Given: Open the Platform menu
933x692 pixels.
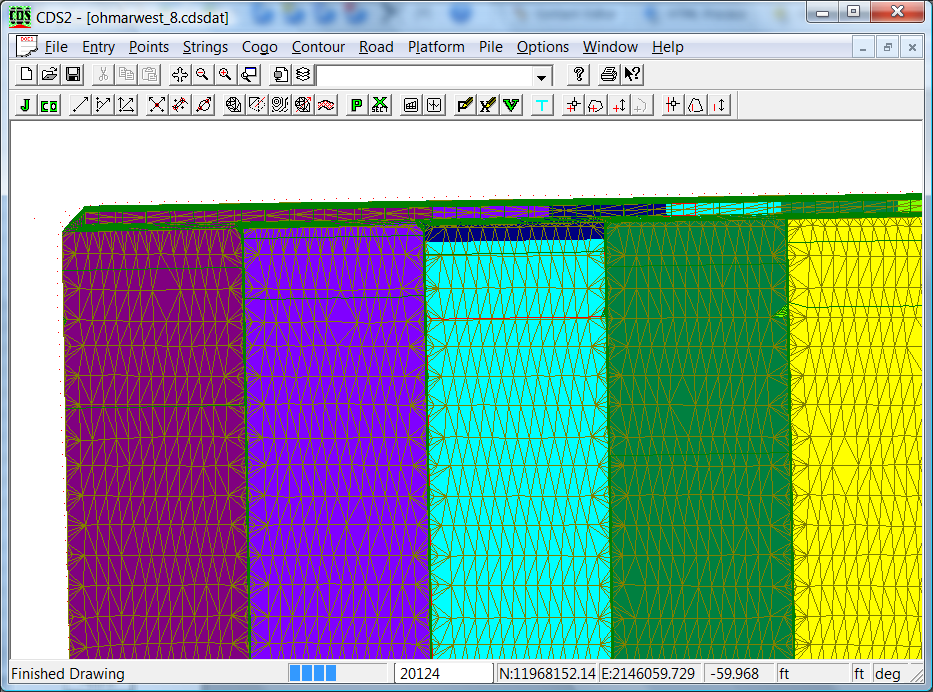Looking at the screenshot, I should 436,47.
